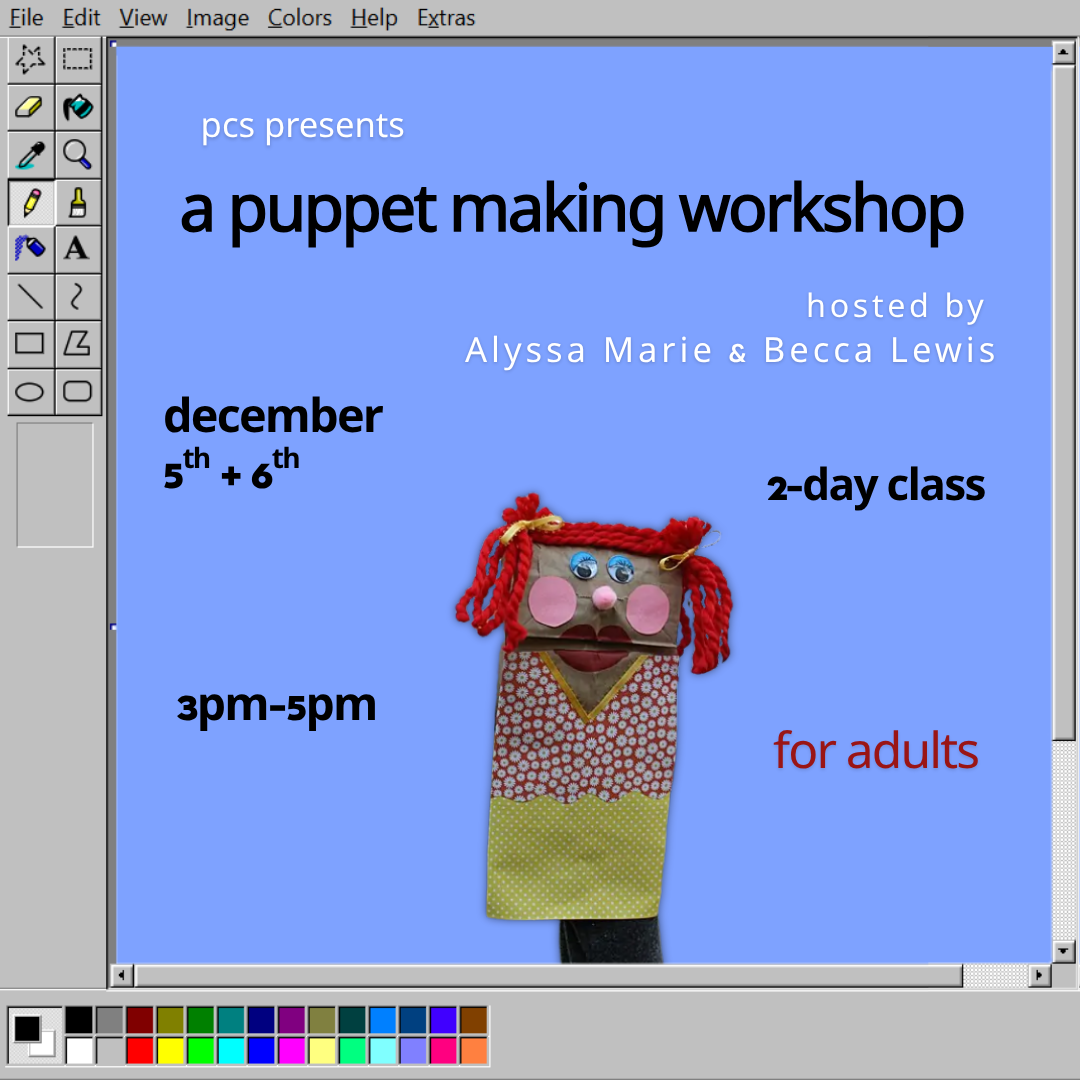
Task: Pick the white palette swatch
Action: (79, 1051)
